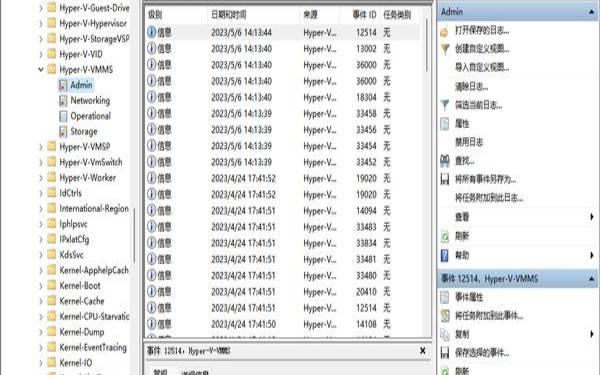Choose 禁用日志 action

click(x=469, y=142)
